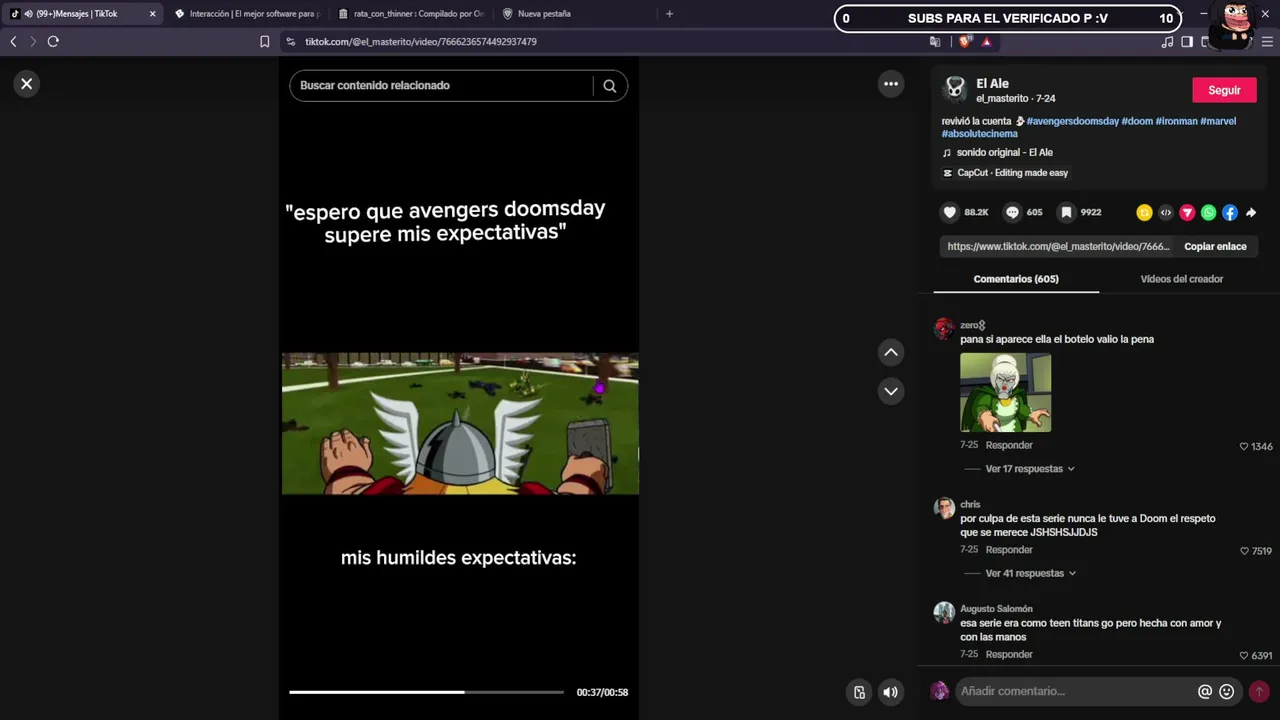The width and height of the screenshot is (1280, 720).
Task: Go to the next video with down arrow
Action: (x=891, y=391)
